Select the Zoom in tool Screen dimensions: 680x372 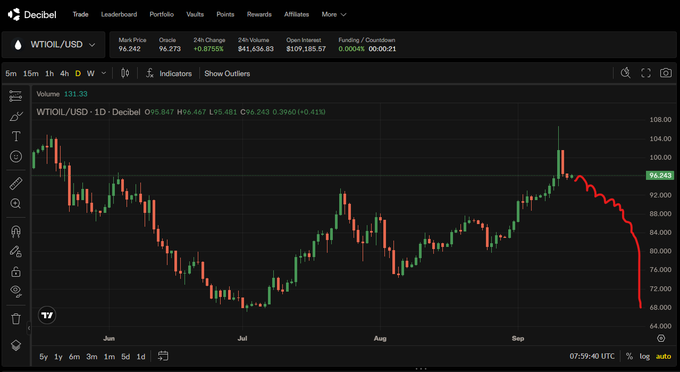coord(16,203)
